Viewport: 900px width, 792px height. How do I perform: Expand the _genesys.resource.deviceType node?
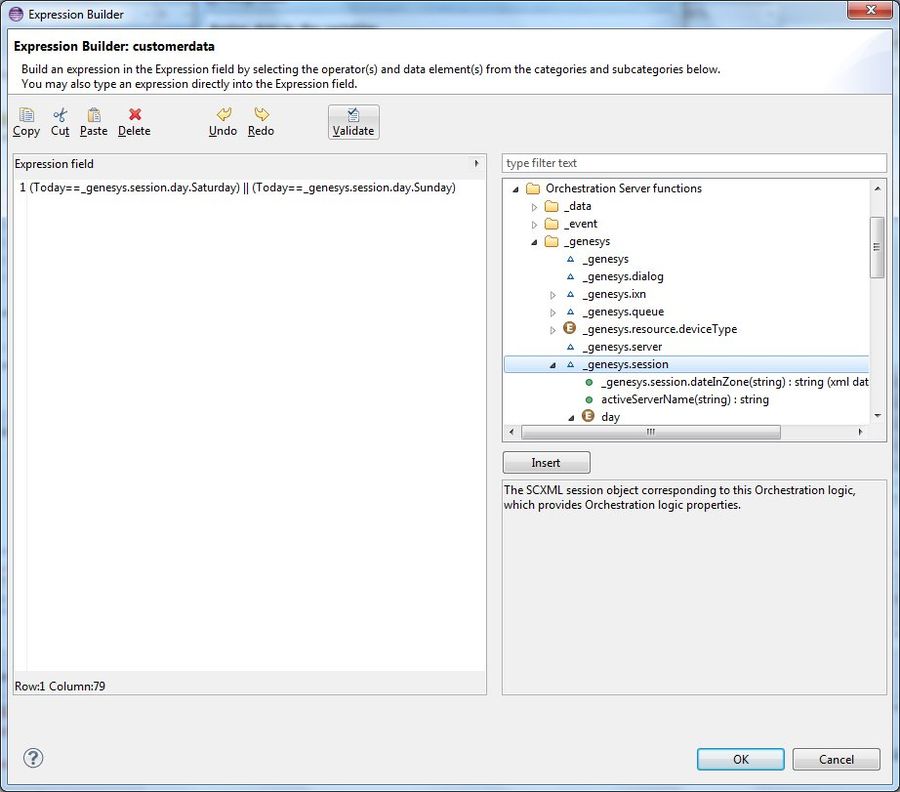click(553, 330)
